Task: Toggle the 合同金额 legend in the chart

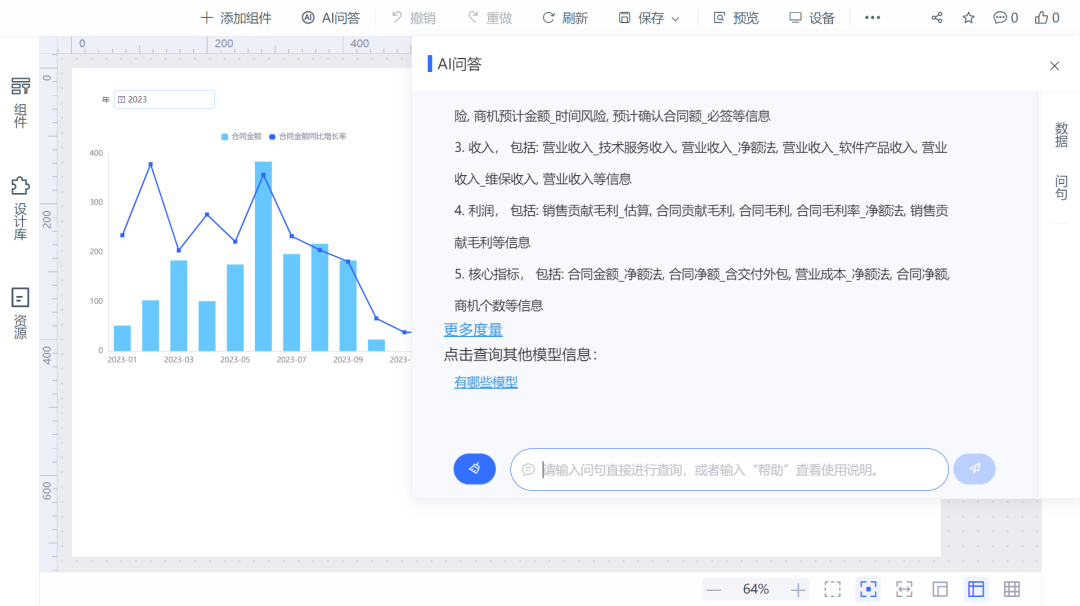Action: (x=247, y=137)
